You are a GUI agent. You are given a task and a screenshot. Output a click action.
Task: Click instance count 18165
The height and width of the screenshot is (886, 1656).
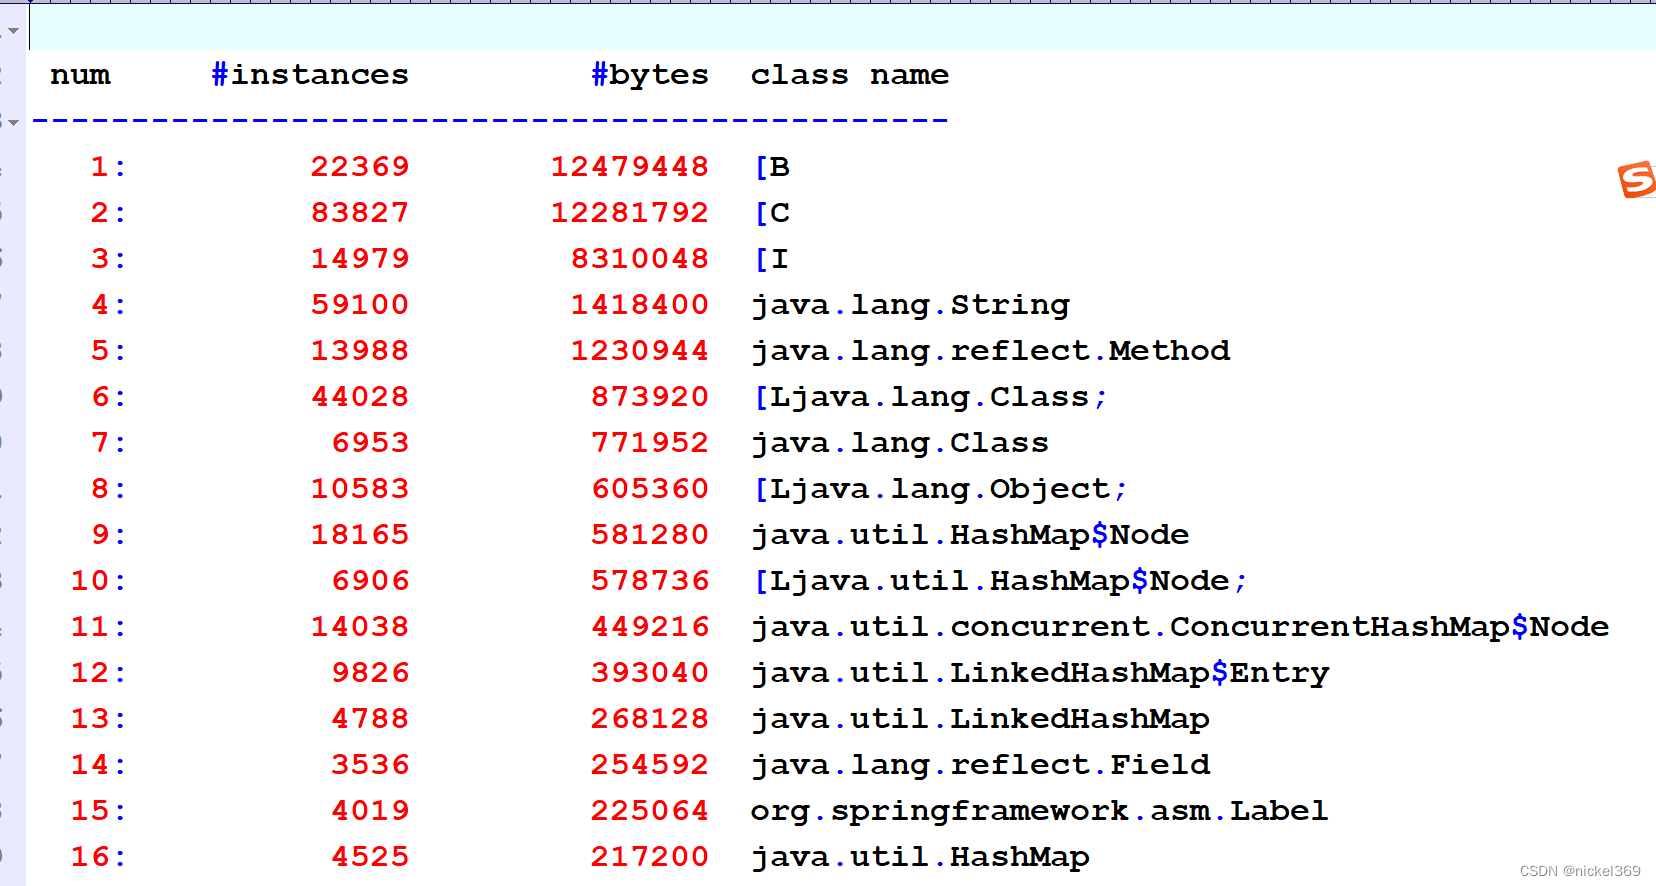[x=360, y=535]
